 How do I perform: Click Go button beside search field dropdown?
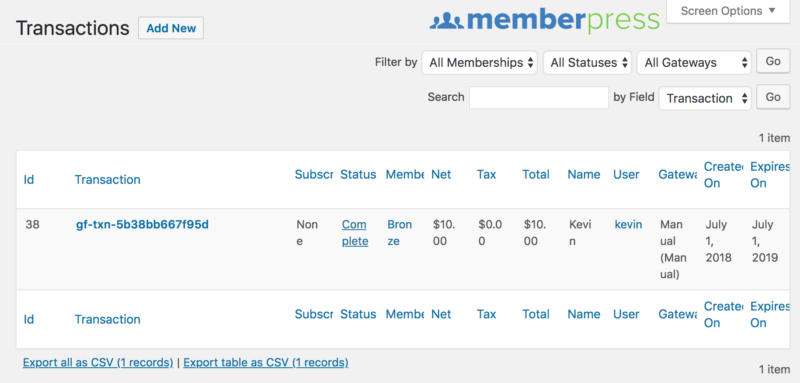pyautogui.click(x=773, y=97)
